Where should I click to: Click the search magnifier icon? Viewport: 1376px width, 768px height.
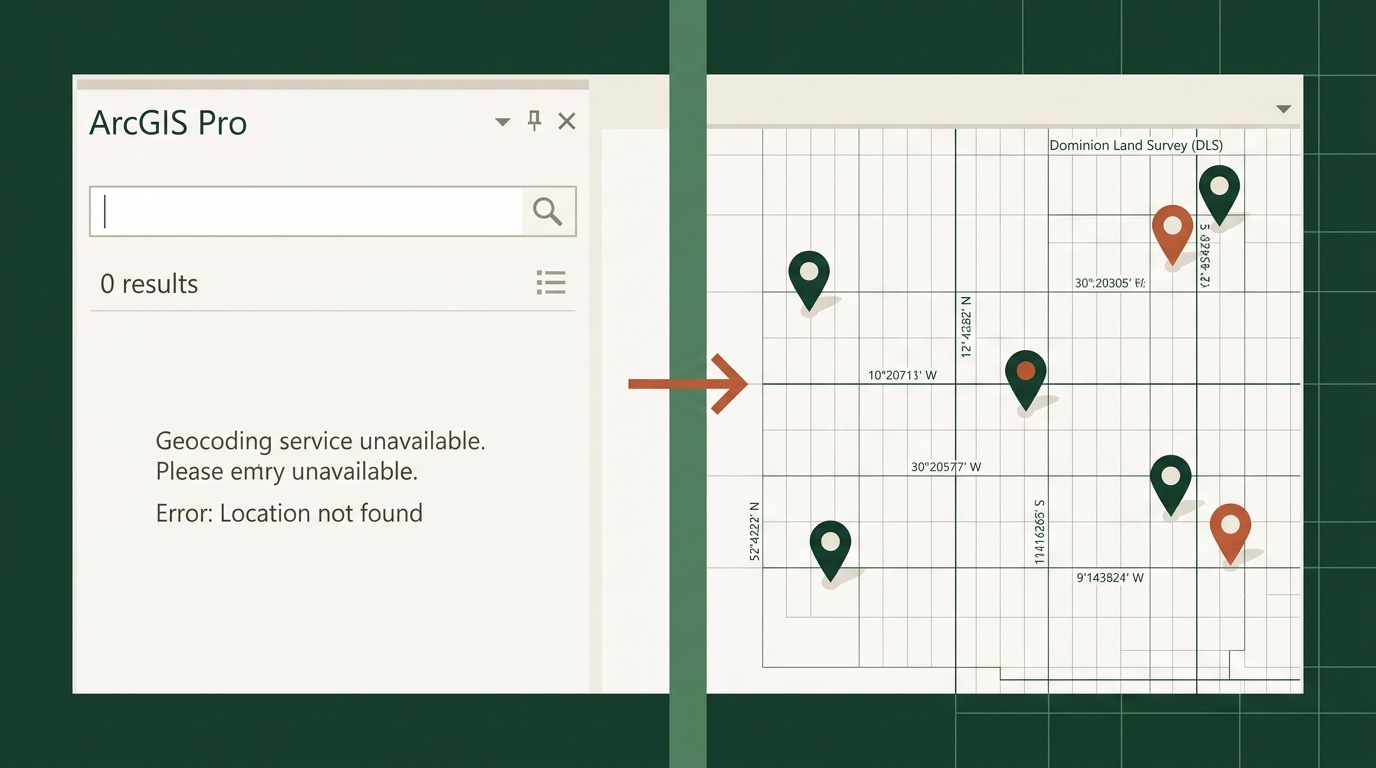point(547,211)
